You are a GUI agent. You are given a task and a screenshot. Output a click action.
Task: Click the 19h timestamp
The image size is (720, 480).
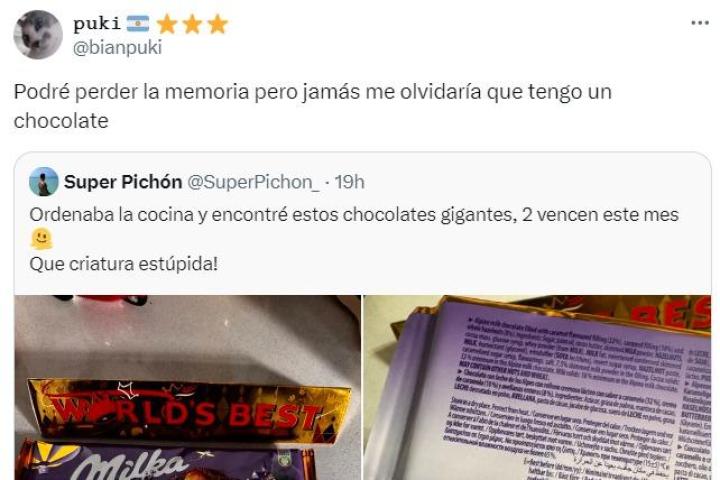pyautogui.click(x=349, y=182)
